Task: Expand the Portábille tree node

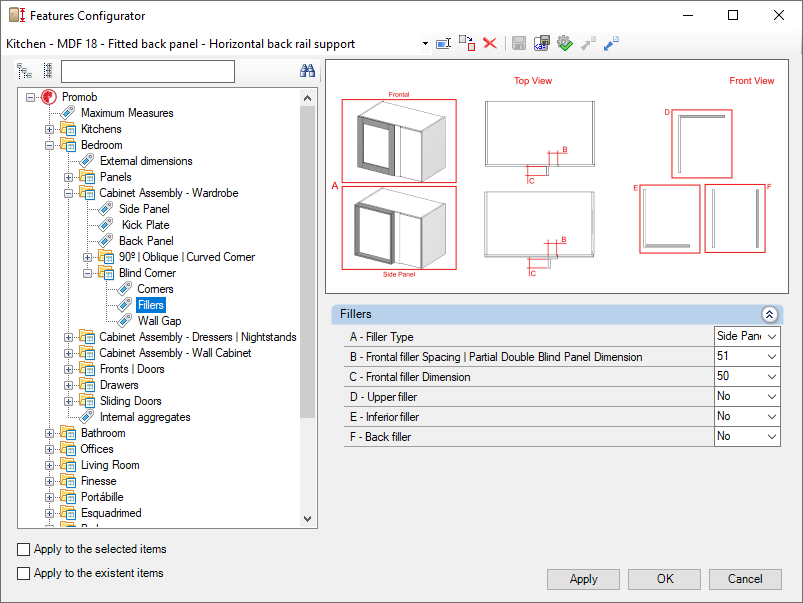Action: point(50,497)
